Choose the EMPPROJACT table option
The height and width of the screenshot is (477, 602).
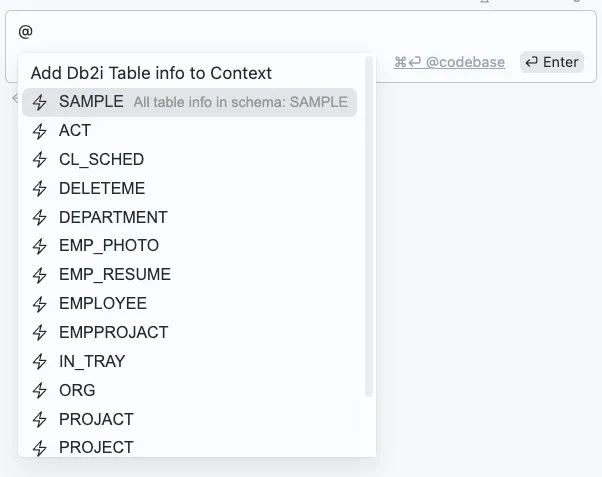113,332
